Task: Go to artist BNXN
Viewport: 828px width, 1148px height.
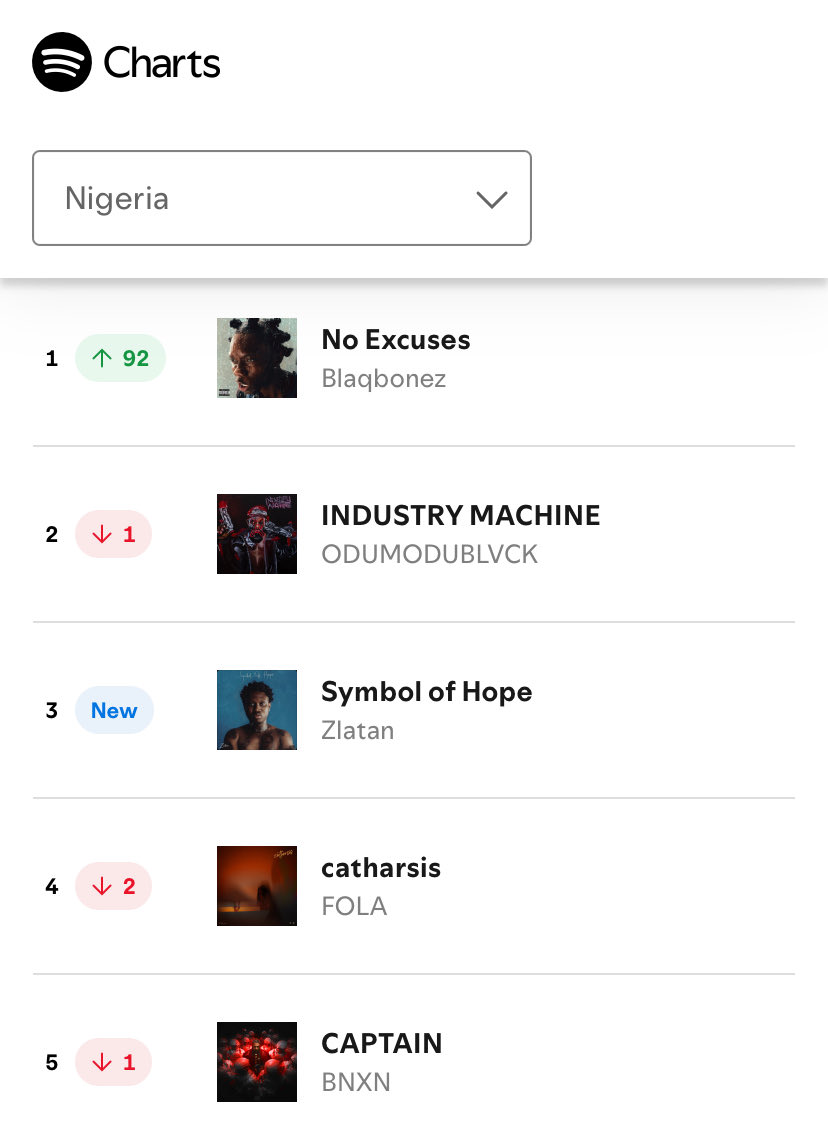Action: click(x=356, y=1082)
